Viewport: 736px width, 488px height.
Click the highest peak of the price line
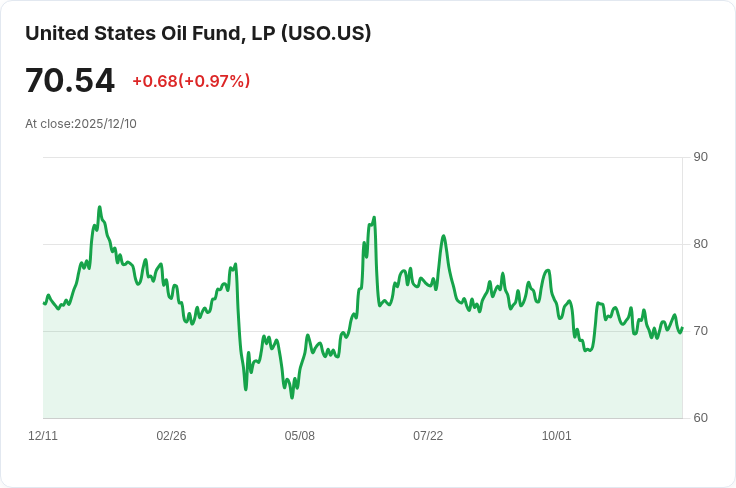(99, 207)
